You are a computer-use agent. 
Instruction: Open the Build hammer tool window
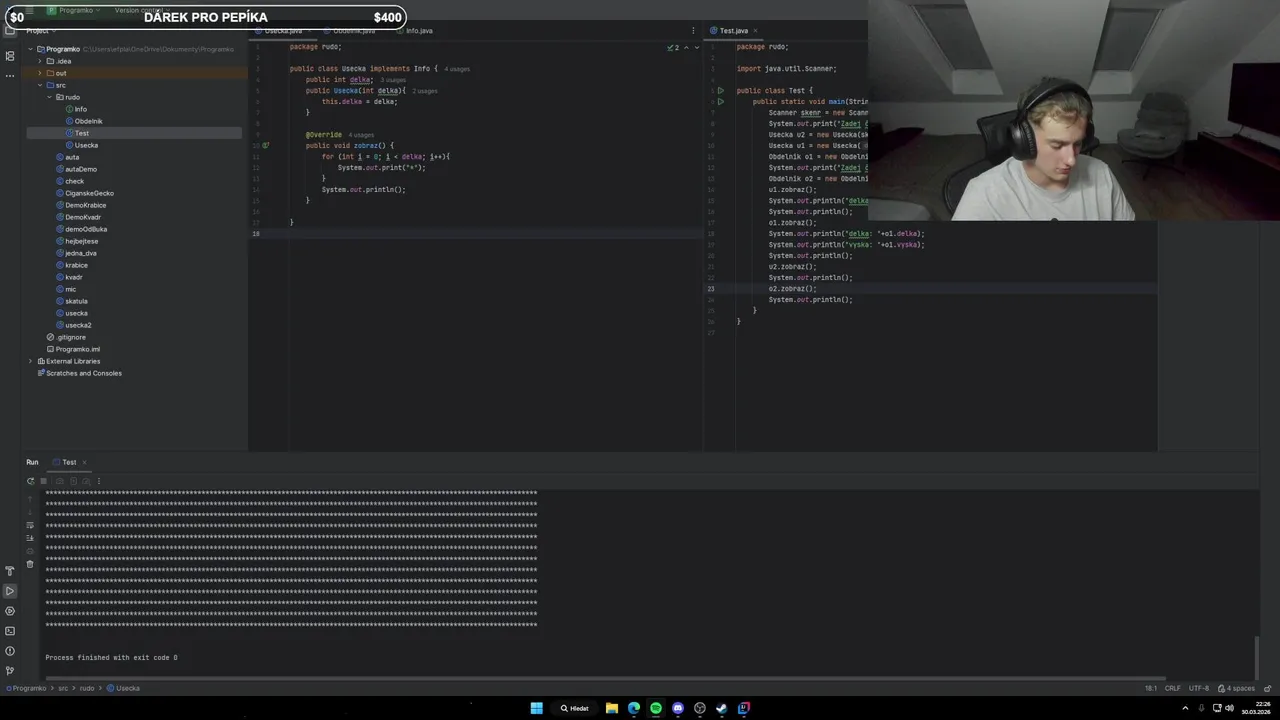10,571
